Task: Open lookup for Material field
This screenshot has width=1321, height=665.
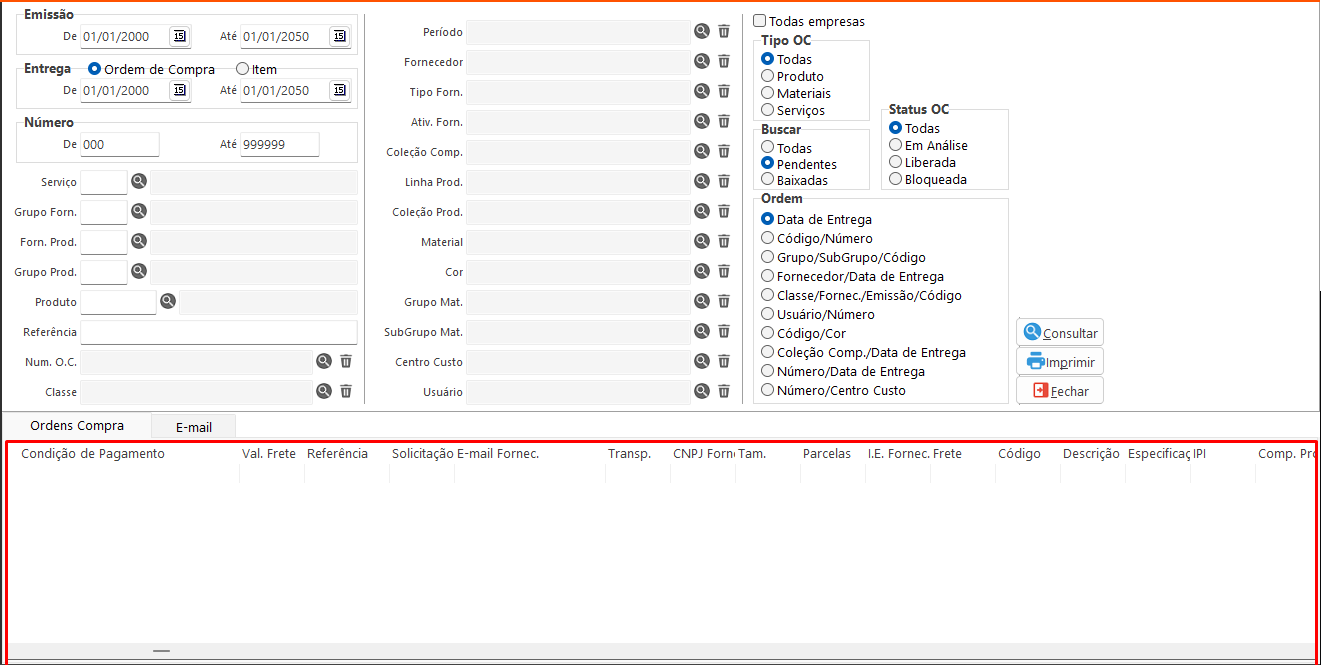Action: click(702, 241)
